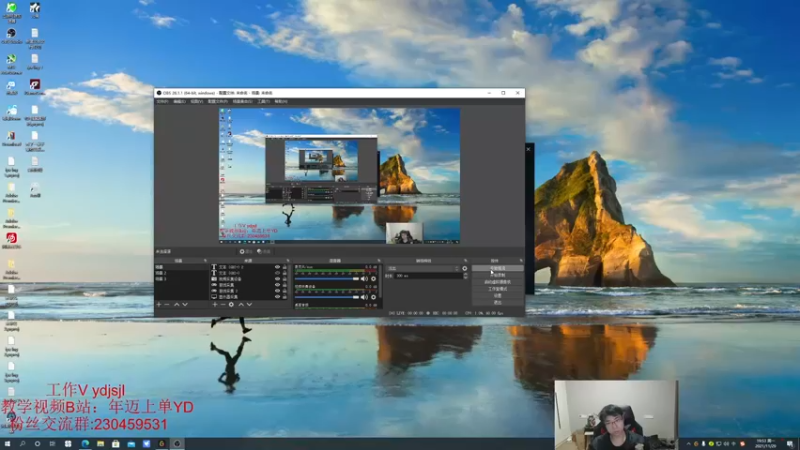Move scene up in Scenes panel

coord(177,305)
